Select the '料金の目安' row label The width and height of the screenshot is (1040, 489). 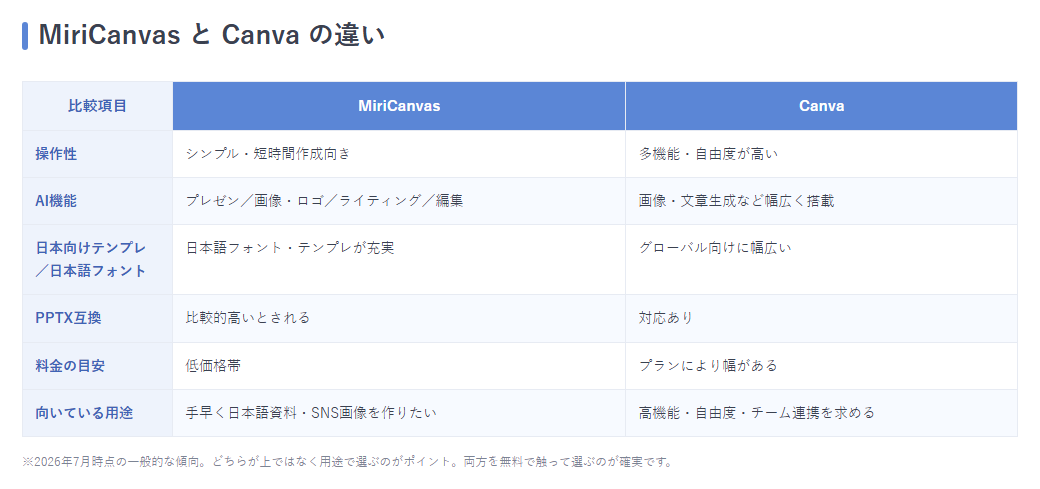pos(98,366)
